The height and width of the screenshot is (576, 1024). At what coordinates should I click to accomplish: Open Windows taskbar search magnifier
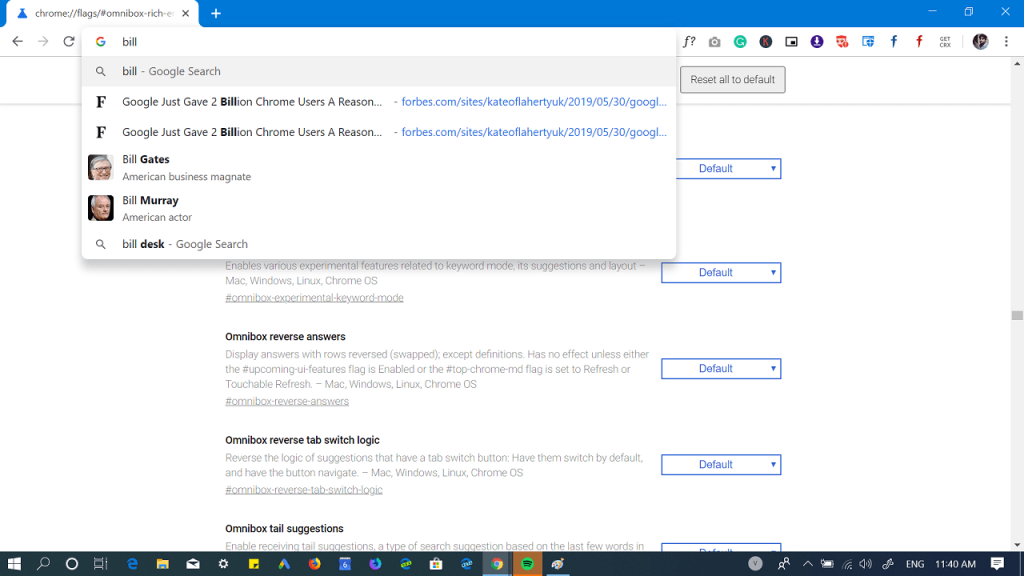click(43, 564)
